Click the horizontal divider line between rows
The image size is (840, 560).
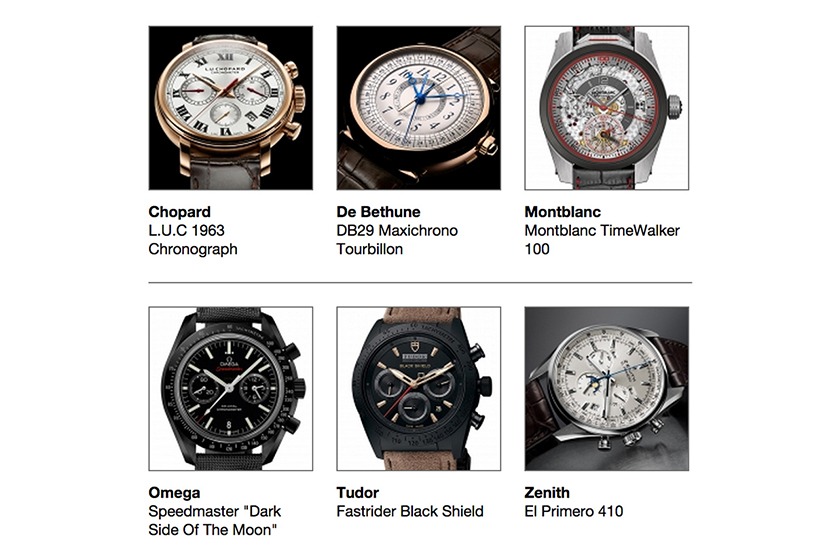click(420, 282)
